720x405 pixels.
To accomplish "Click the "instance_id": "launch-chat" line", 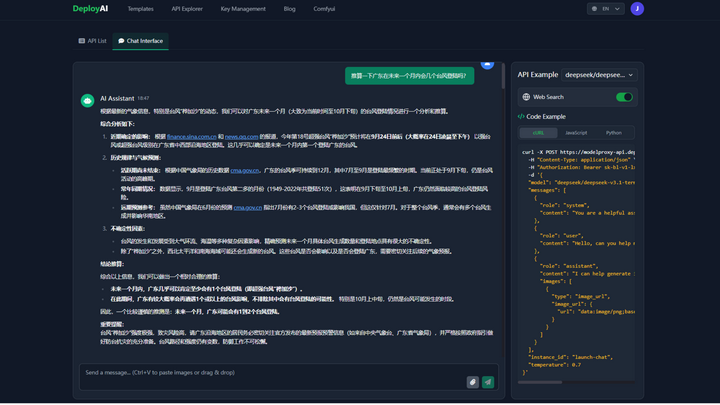I will tap(570, 357).
